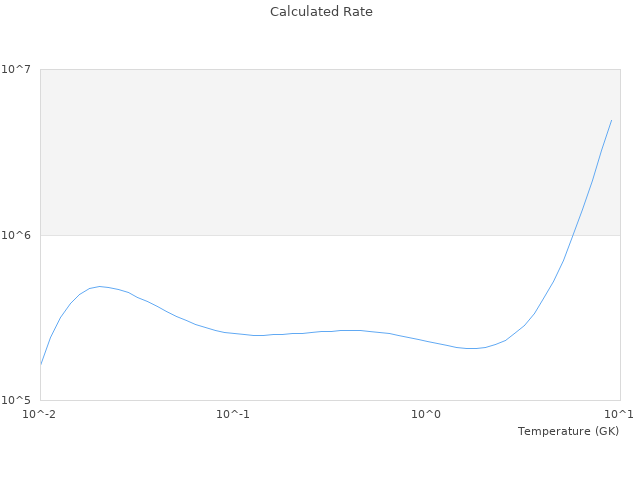Click the white plot area below the curve

(x=300, y=375)
